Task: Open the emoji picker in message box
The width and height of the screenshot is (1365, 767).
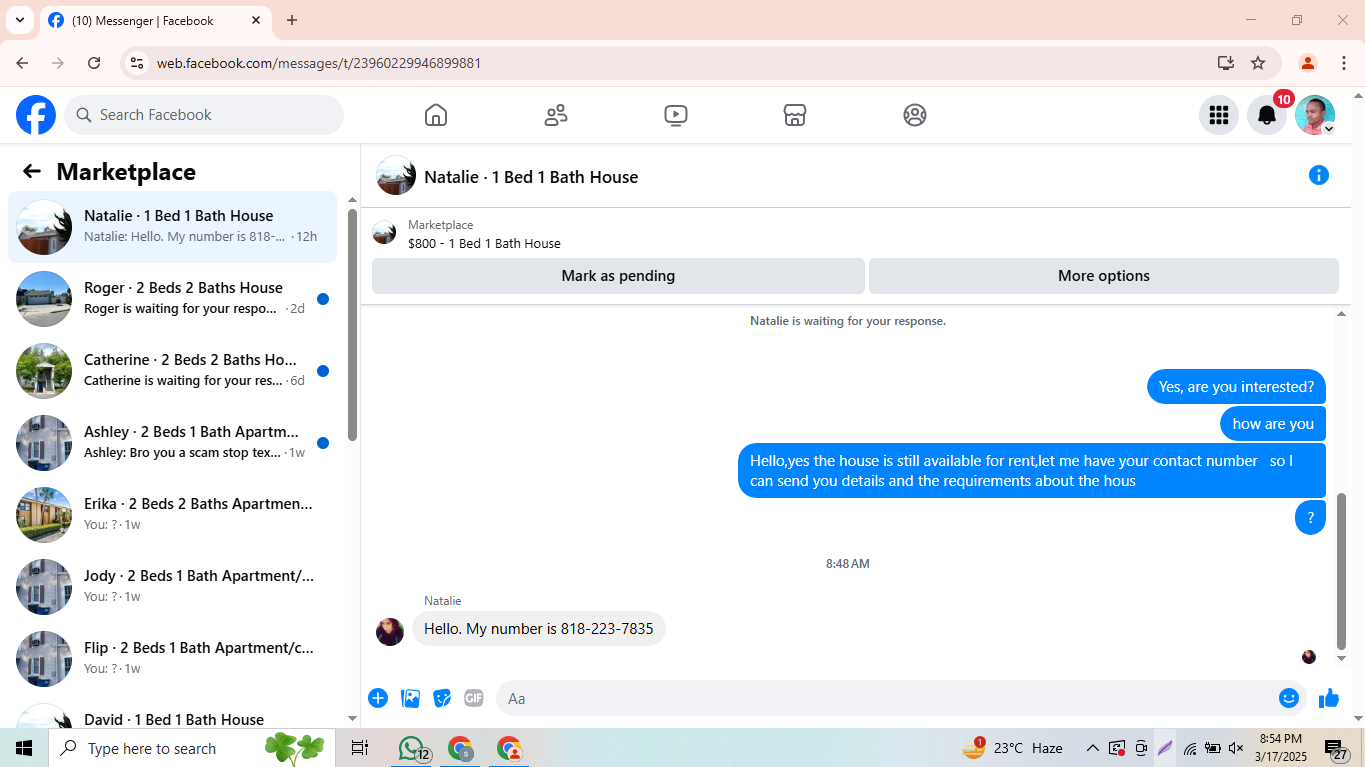Action: [1289, 698]
